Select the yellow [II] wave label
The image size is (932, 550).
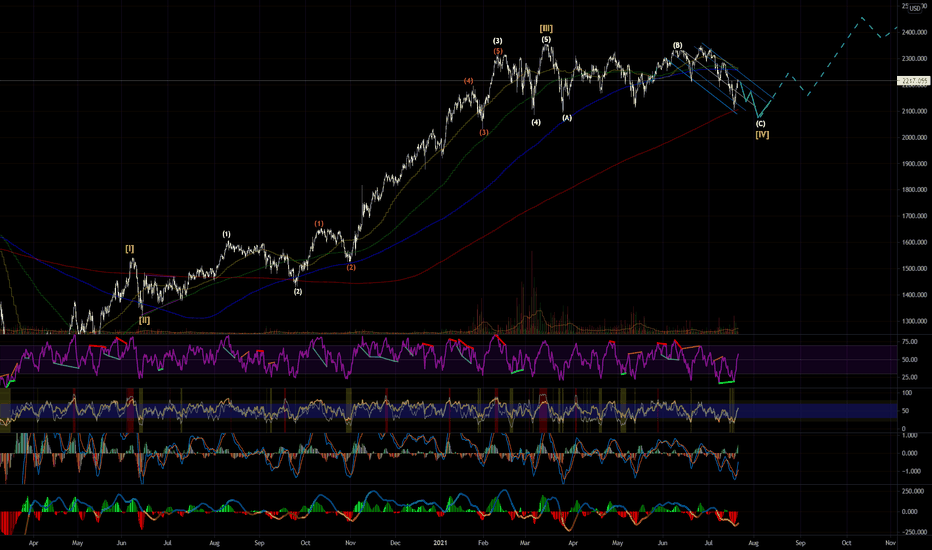point(144,320)
